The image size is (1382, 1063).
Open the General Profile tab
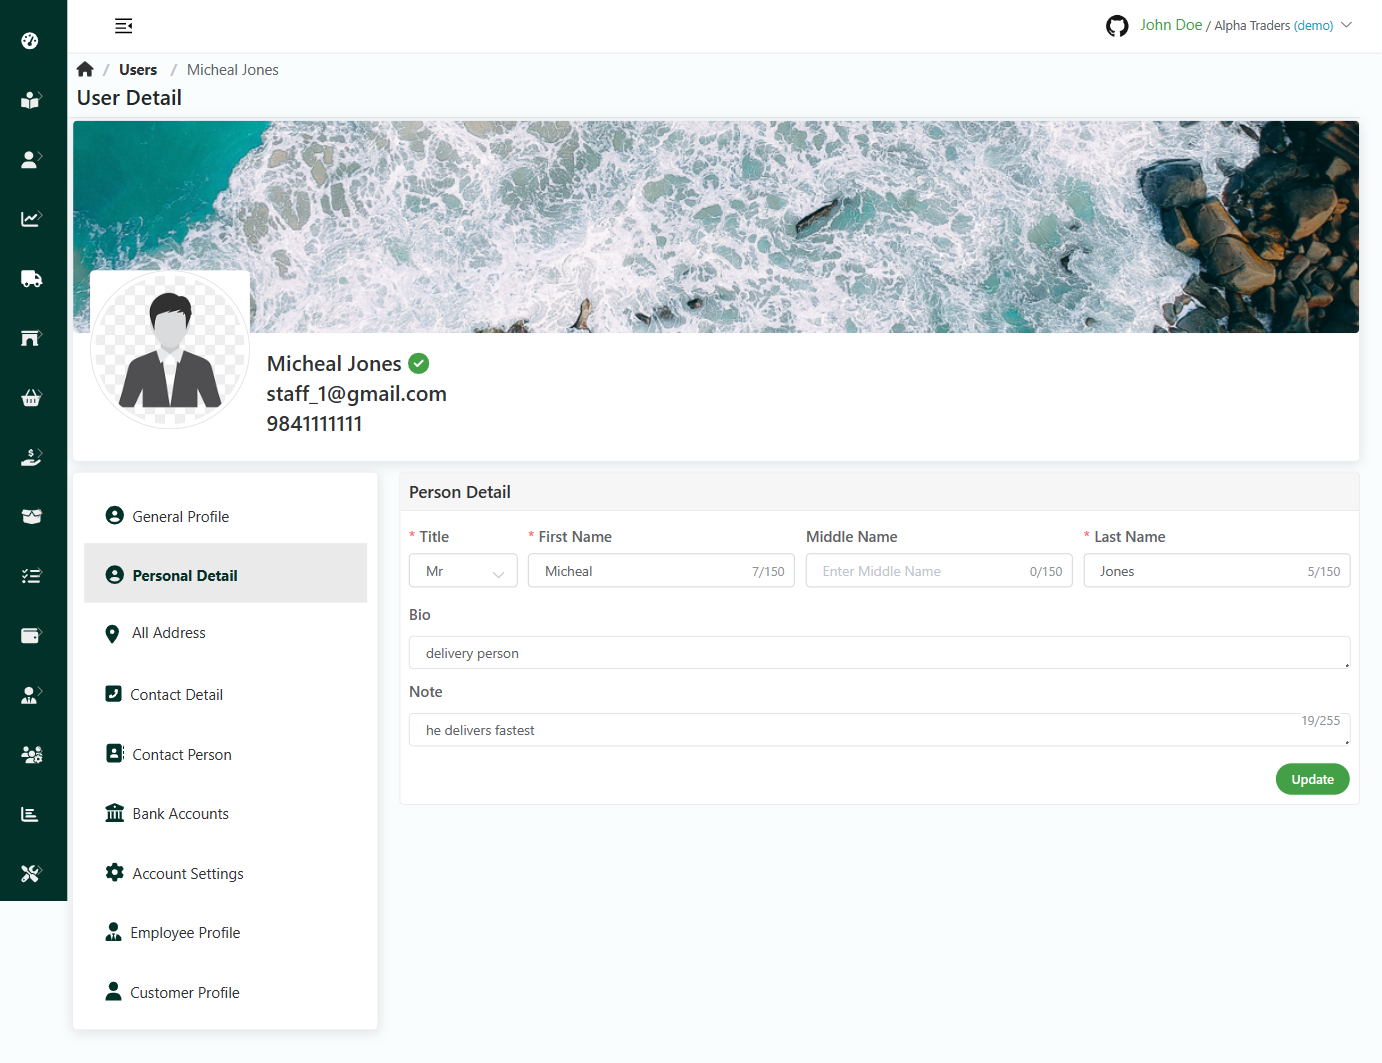(225, 517)
